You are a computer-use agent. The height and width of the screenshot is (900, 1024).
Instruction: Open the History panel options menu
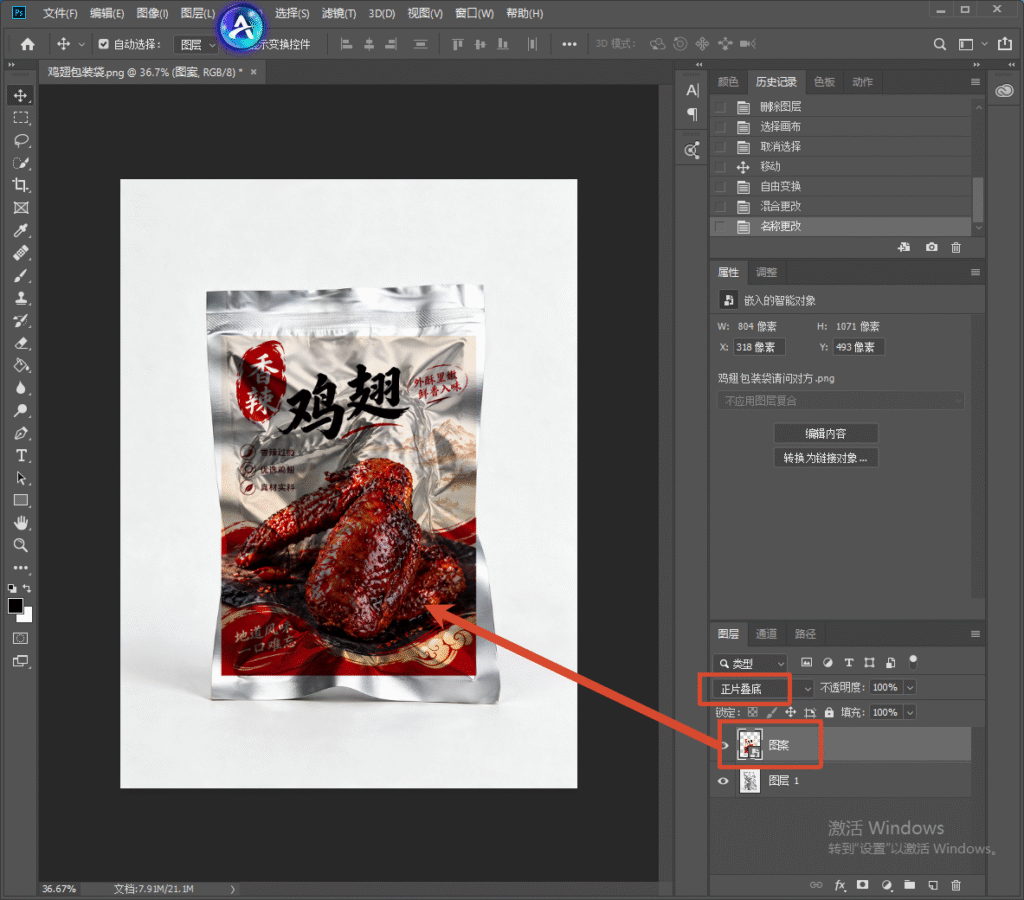point(975,82)
